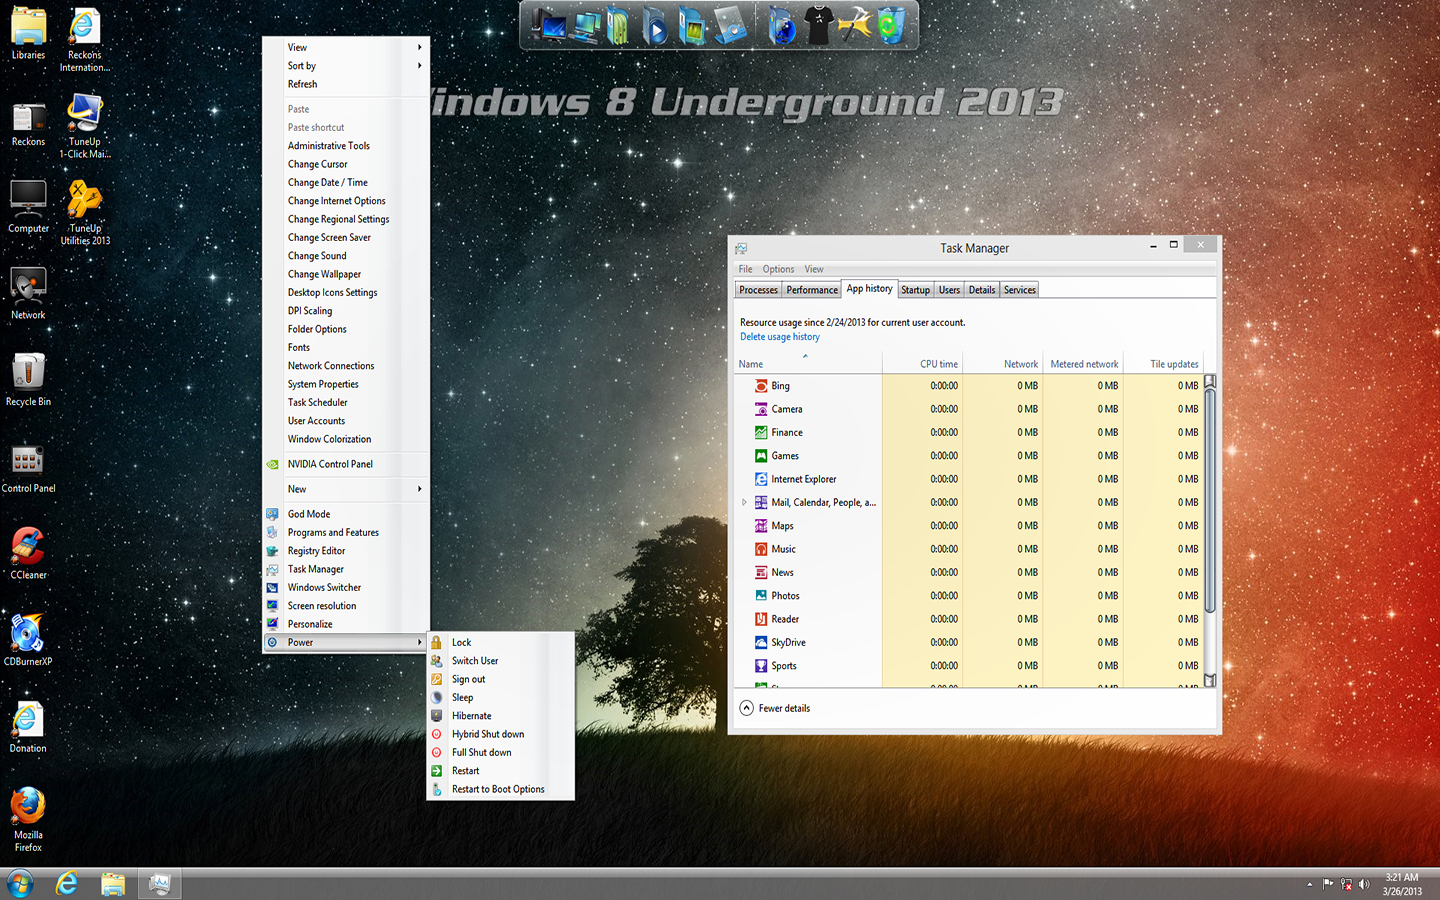
Task: Switch to the Services tab
Action: [x=1020, y=290]
